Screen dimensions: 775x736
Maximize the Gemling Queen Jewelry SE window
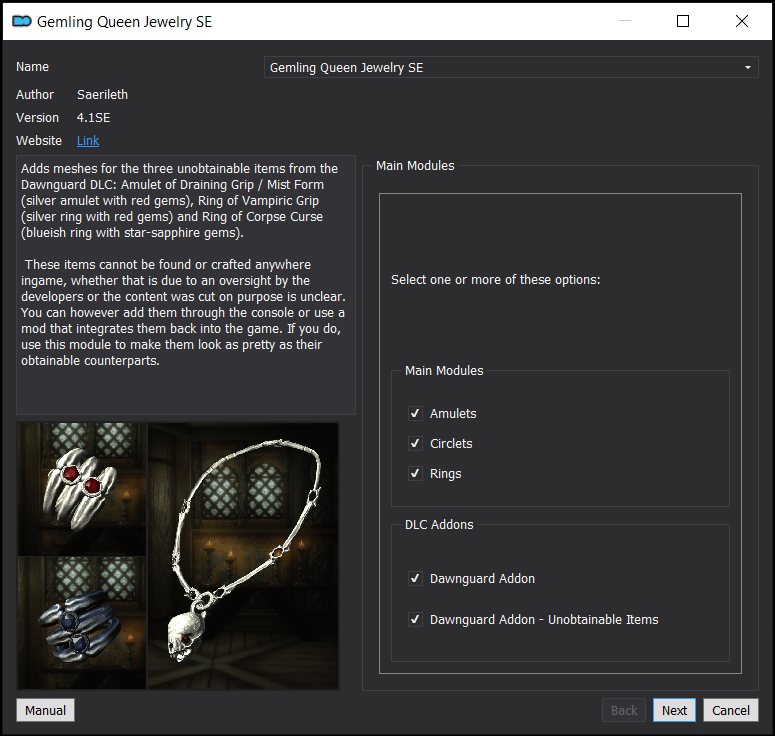pyautogui.click(x=683, y=21)
